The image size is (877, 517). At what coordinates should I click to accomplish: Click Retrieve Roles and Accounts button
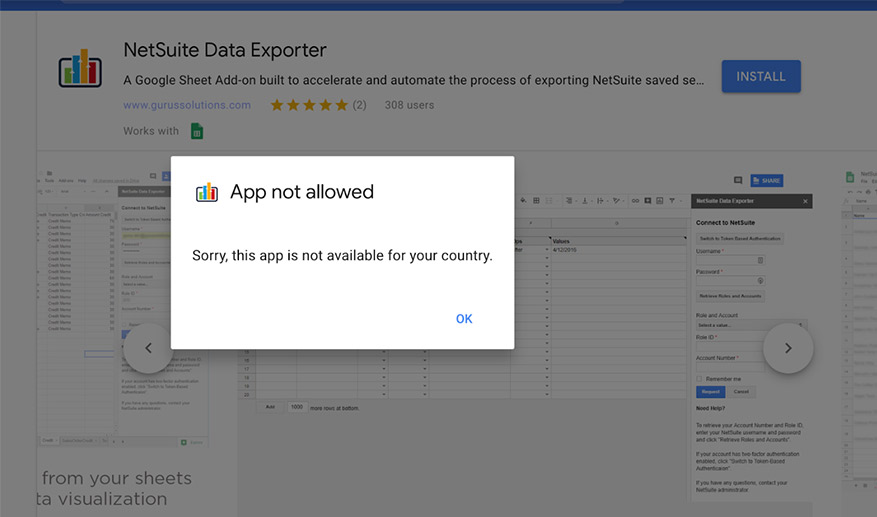click(730, 296)
